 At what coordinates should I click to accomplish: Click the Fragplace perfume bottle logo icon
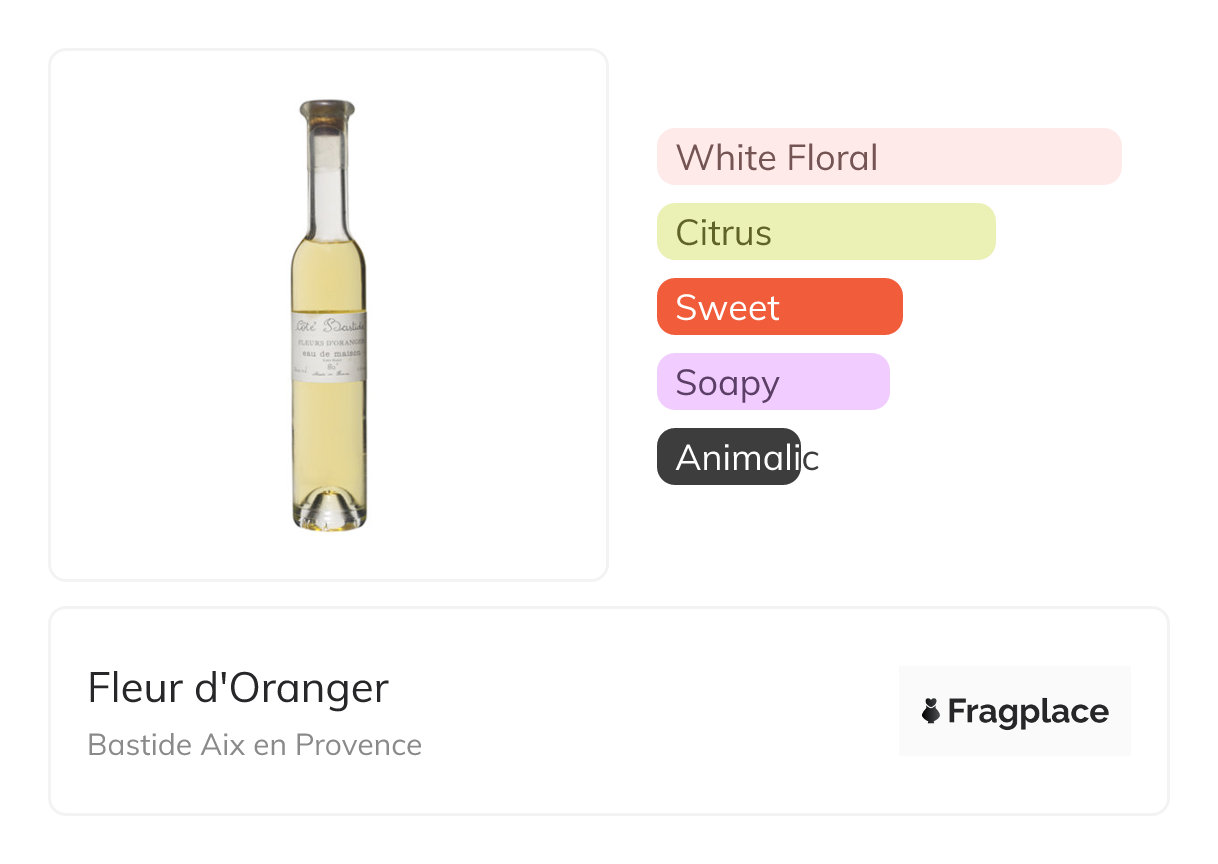931,711
